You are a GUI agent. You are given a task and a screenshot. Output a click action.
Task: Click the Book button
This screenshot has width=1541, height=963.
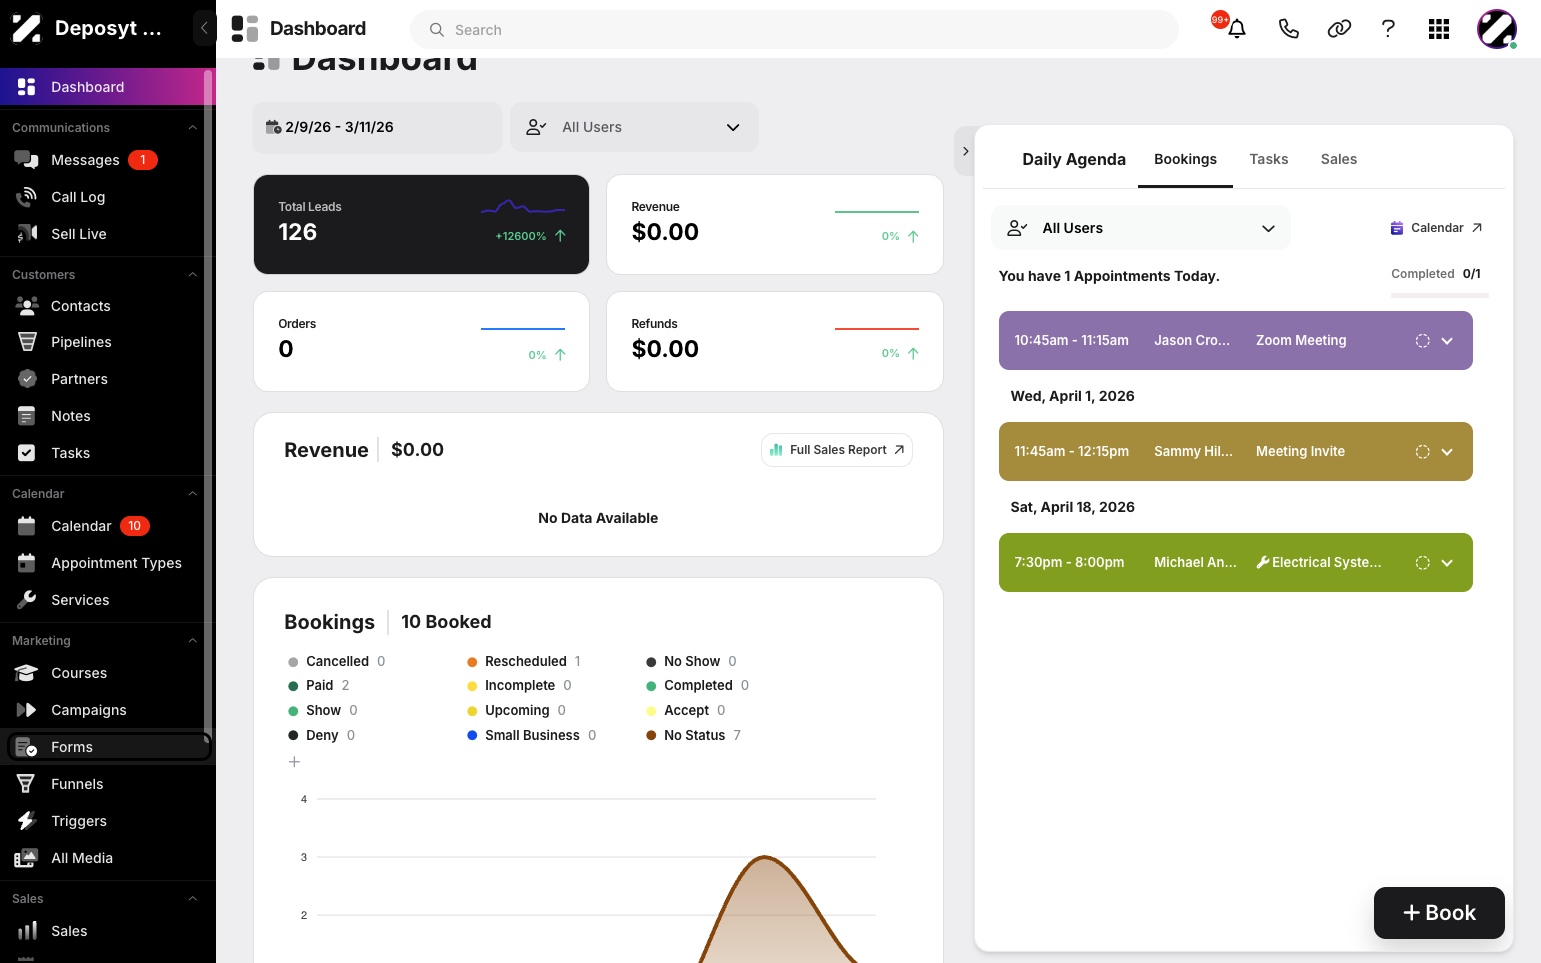tap(1439, 913)
